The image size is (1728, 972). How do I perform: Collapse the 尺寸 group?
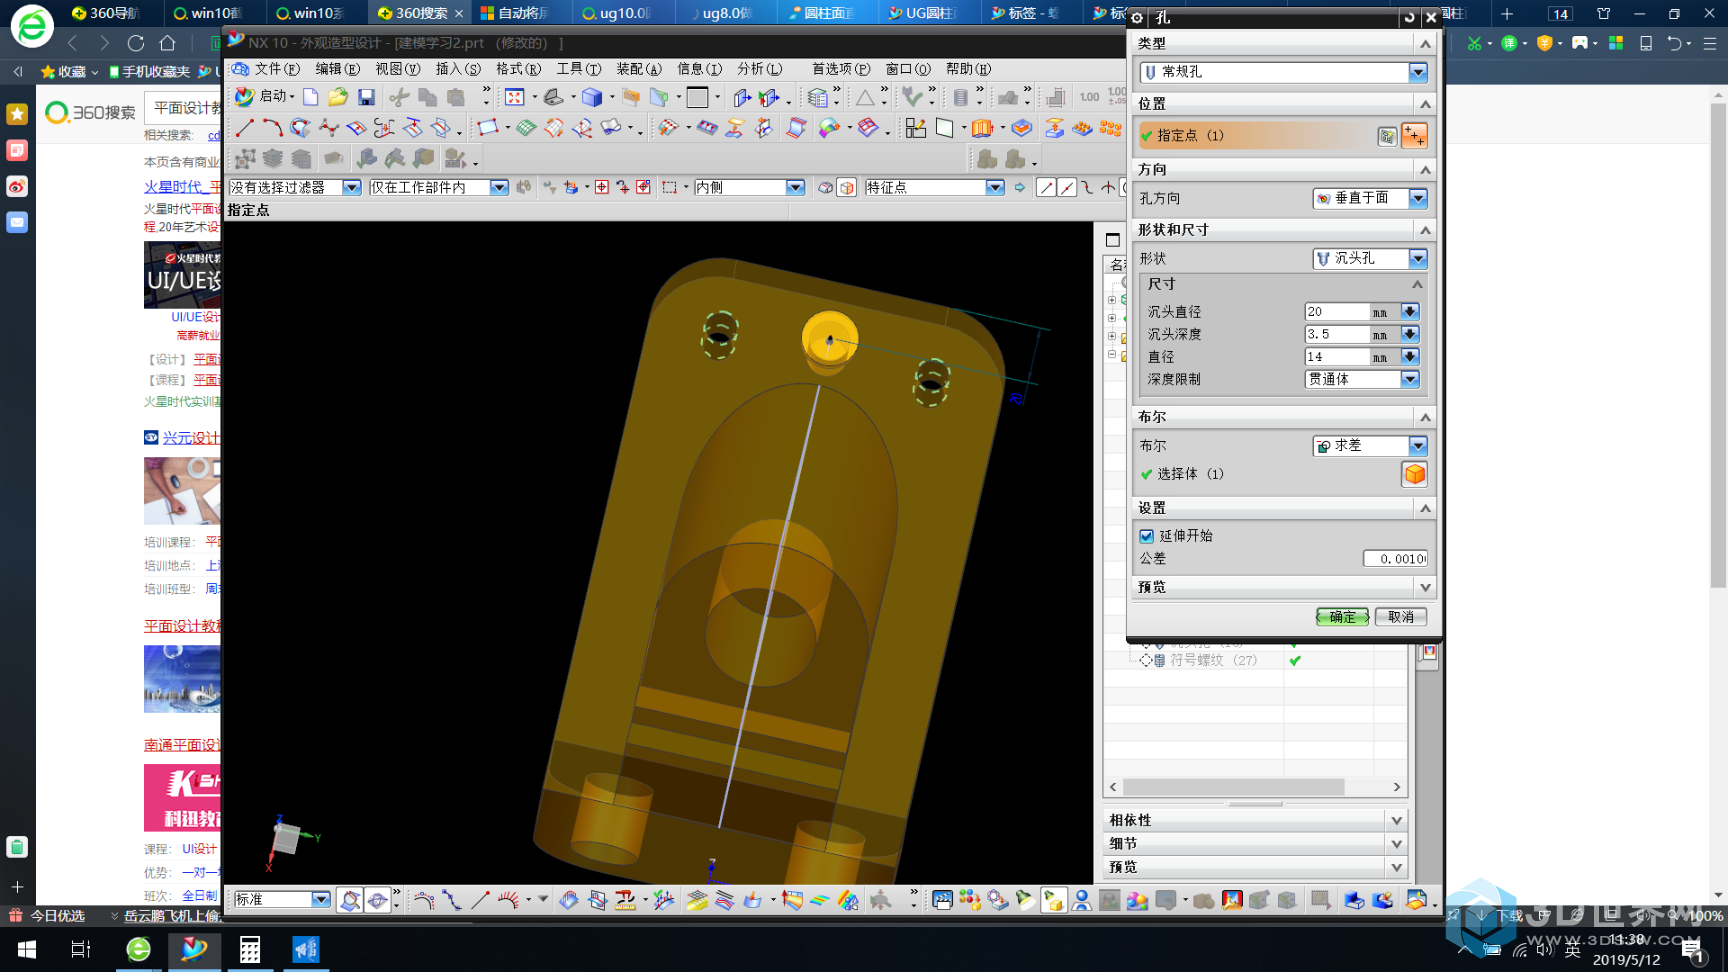(1417, 284)
